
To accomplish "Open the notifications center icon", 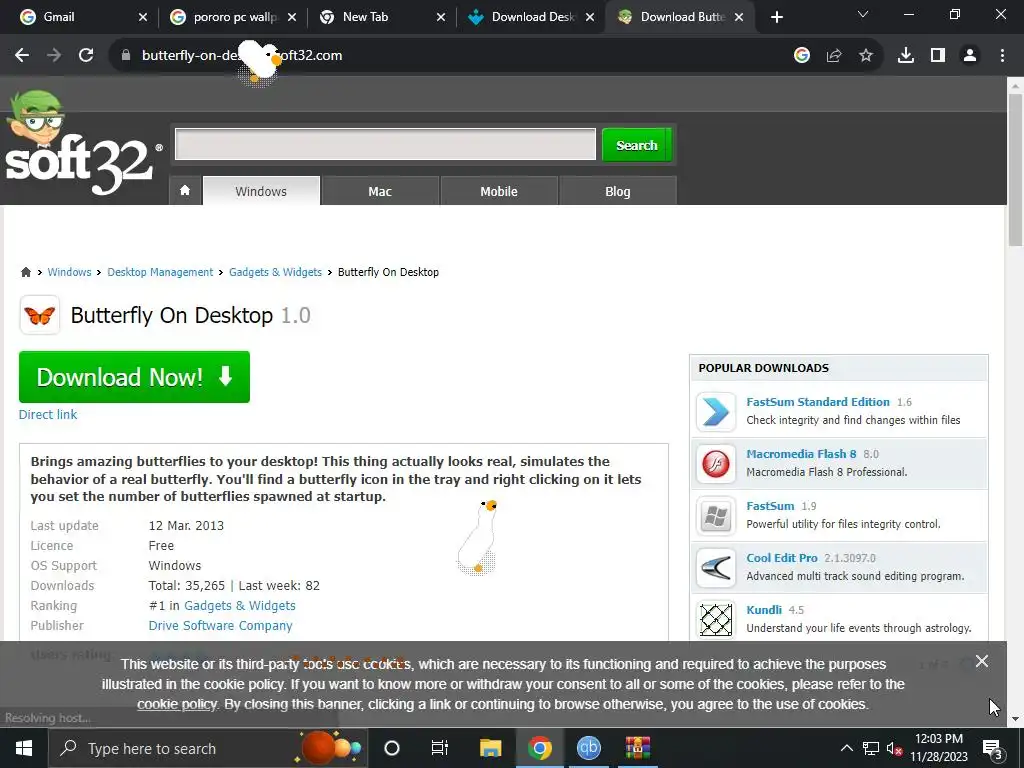I will 992,748.
